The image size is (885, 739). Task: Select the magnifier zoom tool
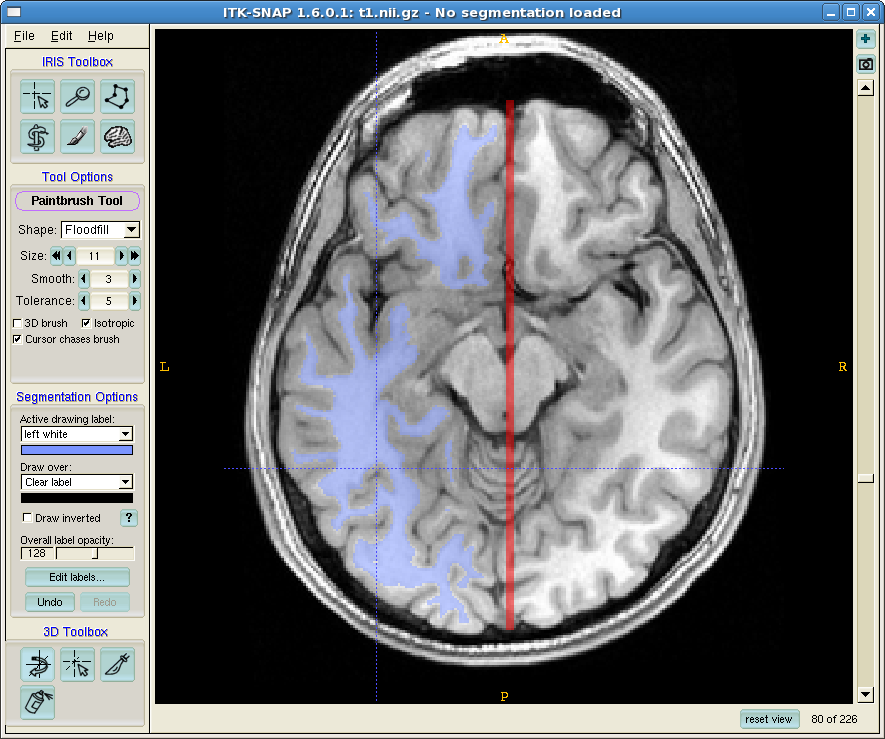(x=78, y=97)
